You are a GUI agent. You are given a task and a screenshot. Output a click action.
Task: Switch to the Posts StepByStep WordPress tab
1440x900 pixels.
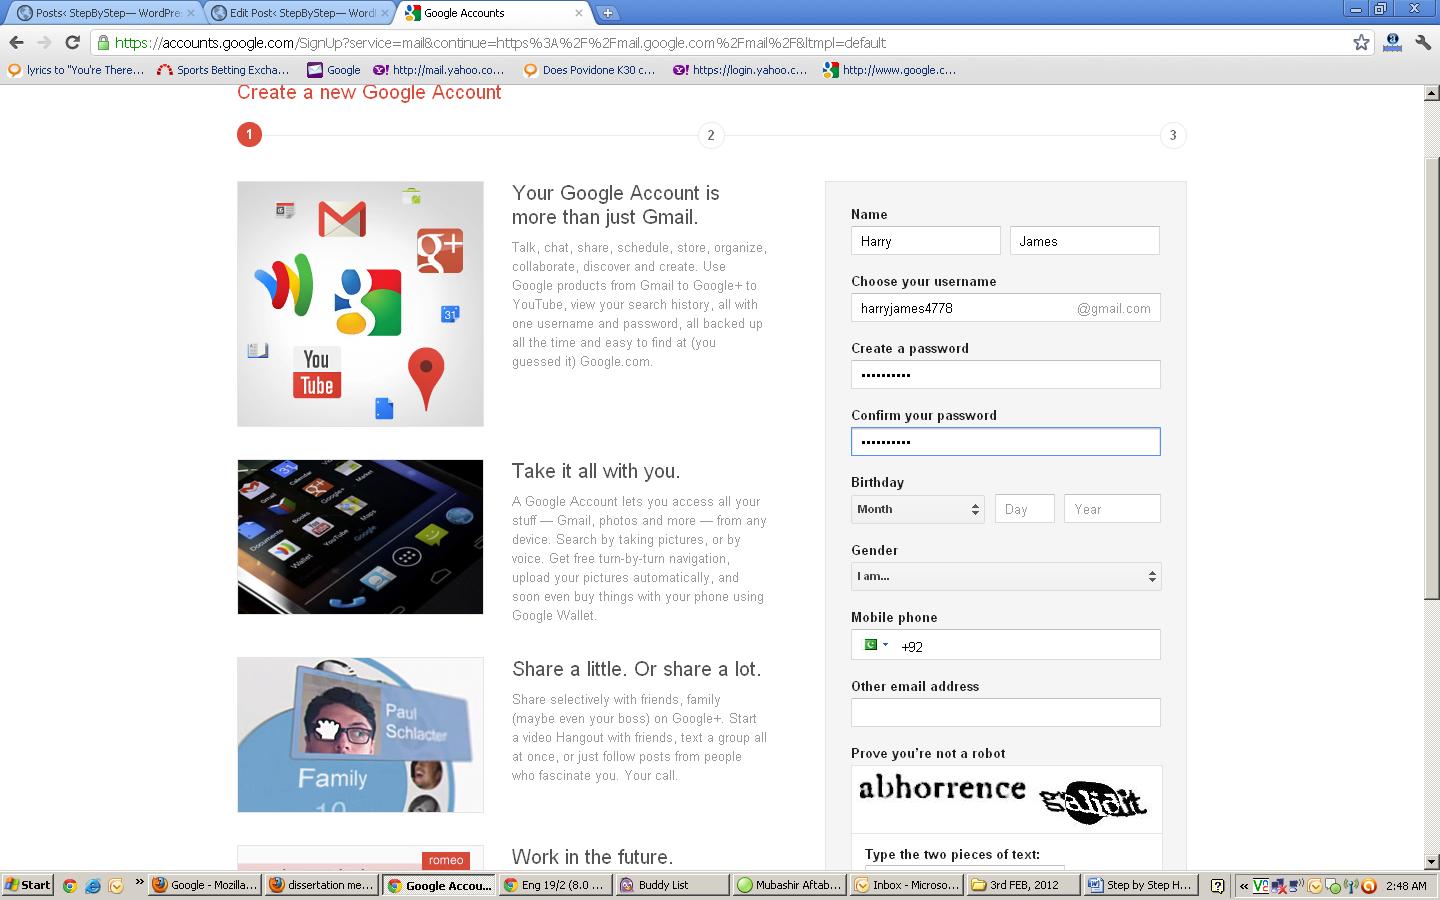point(100,13)
